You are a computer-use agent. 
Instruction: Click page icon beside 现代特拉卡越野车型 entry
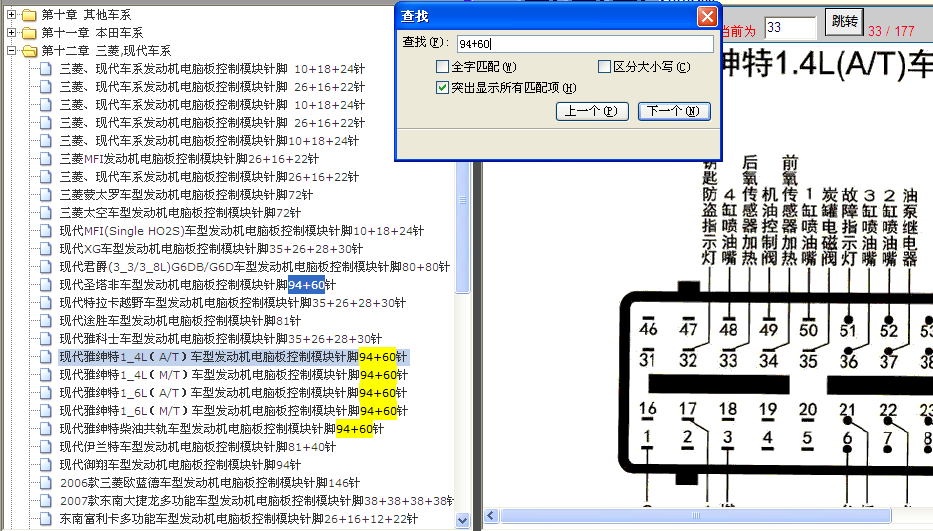coord(45,303)
